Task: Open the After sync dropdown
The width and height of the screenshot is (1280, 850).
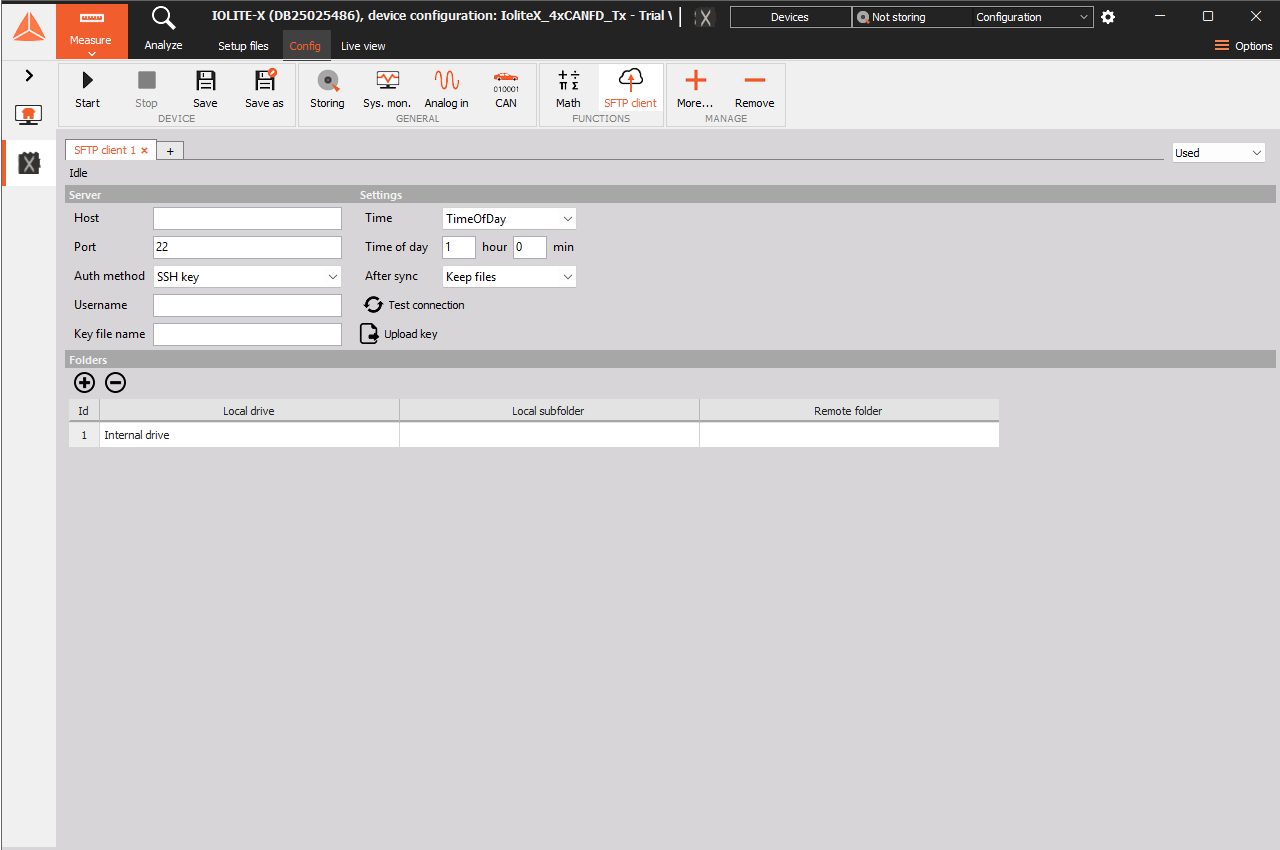Action: tap(509, 276)
